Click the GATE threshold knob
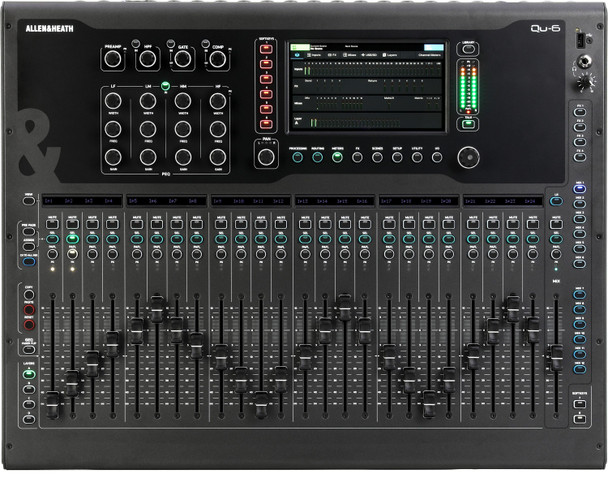The image size is (608, 478). coord(183,59)
